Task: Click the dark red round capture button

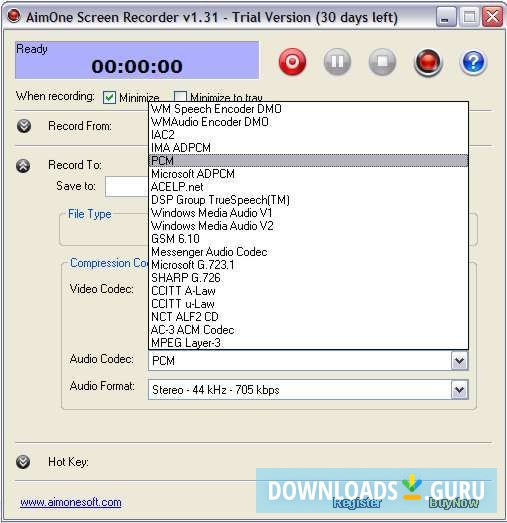Action: tap(428, 62)
